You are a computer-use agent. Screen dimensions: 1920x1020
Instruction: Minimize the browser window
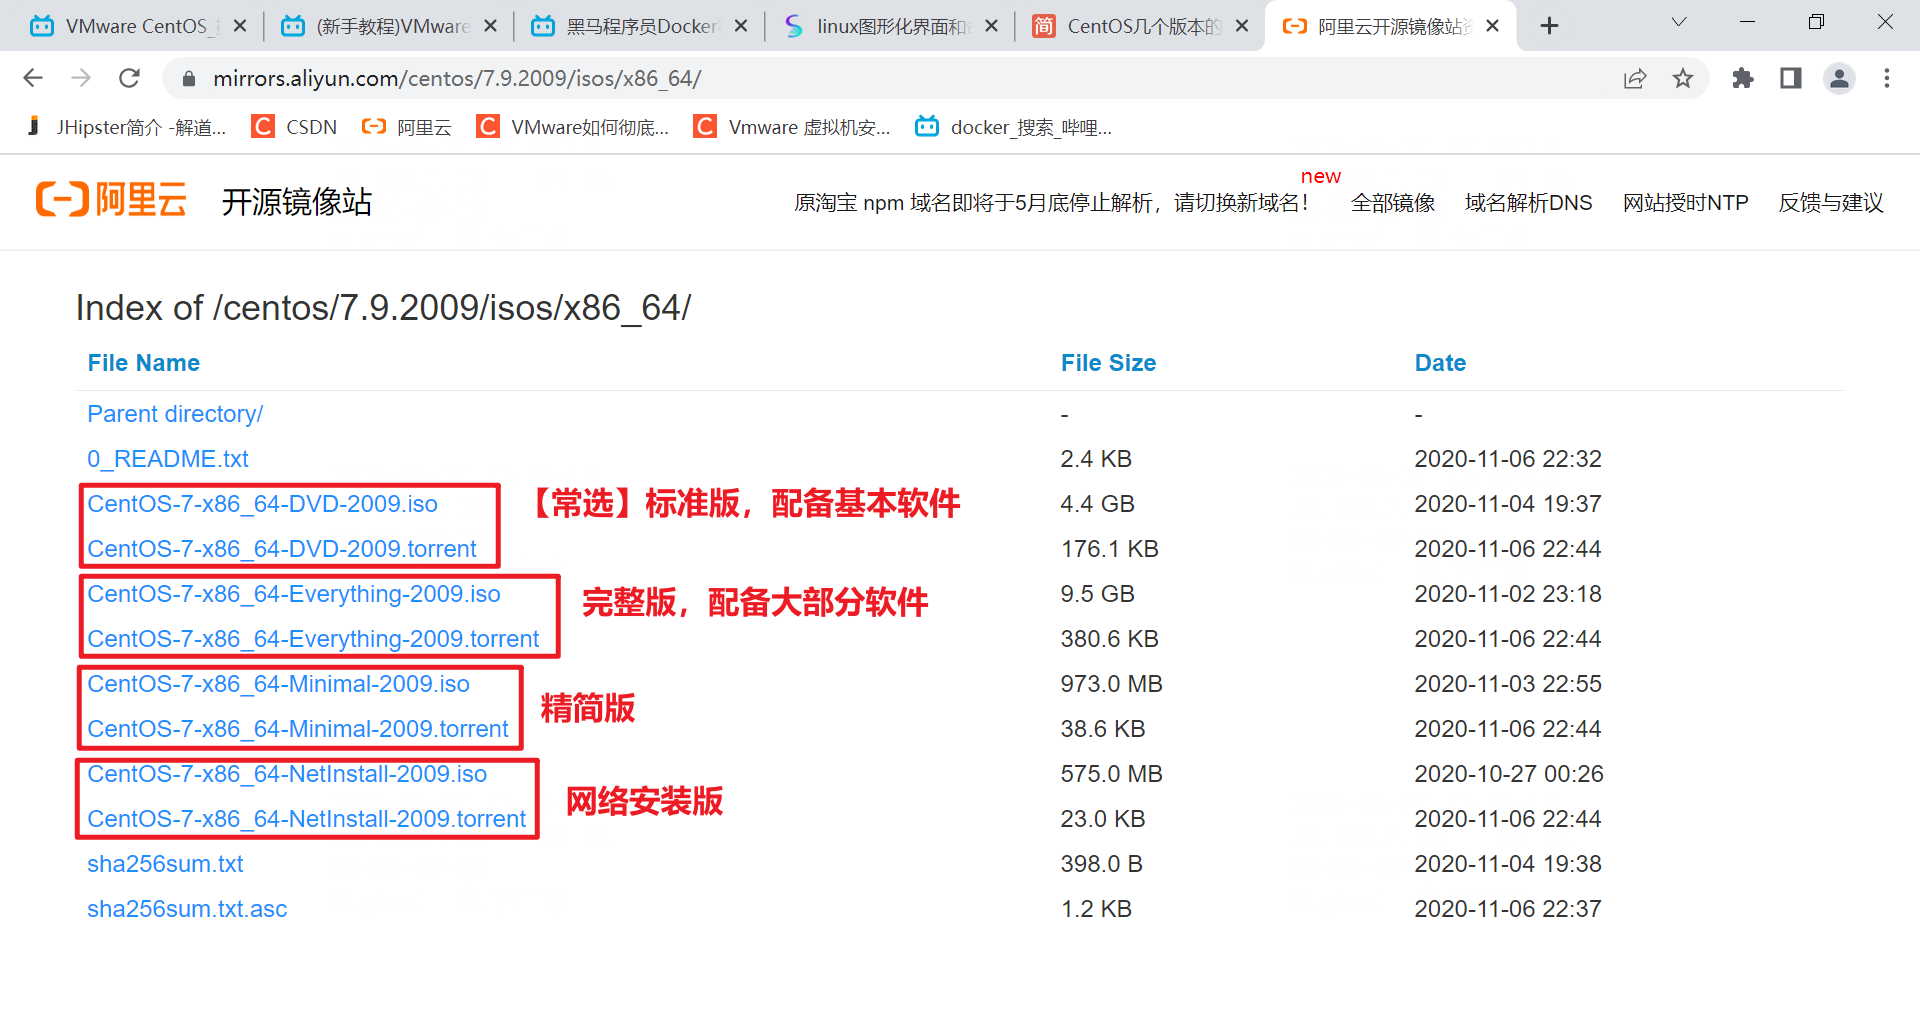[x=1747, y=22]
